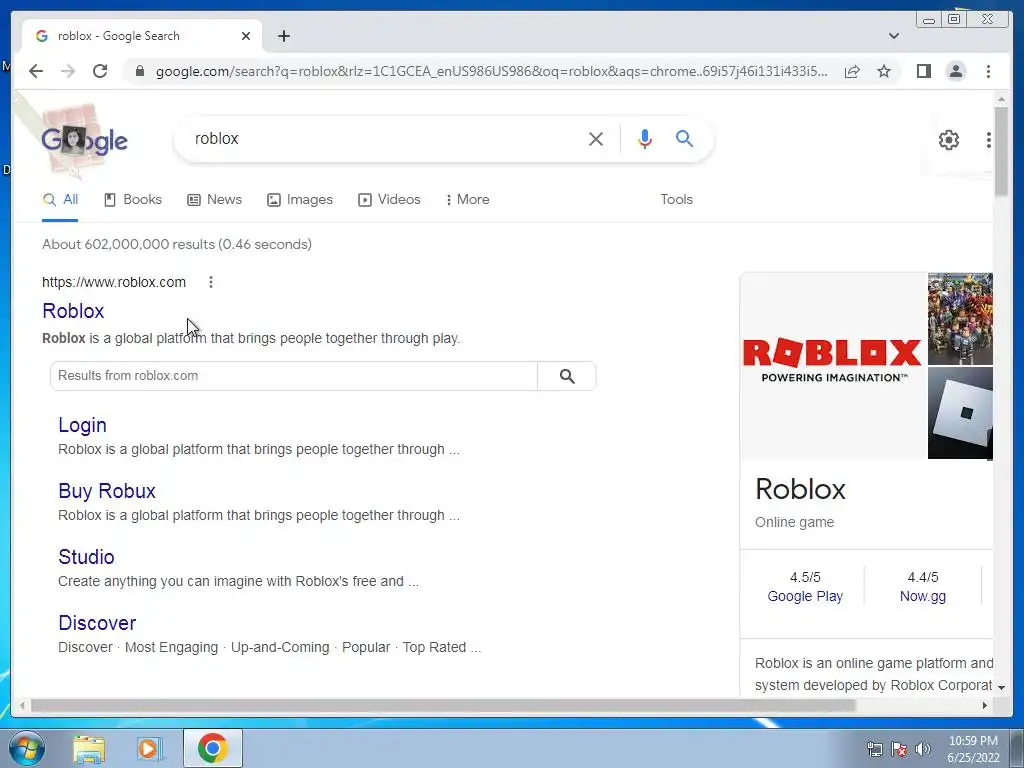The height and width of the screenshot is (768, 1024).
Task: Click the scroll down arrow
Action: (x=1001, y=687)
